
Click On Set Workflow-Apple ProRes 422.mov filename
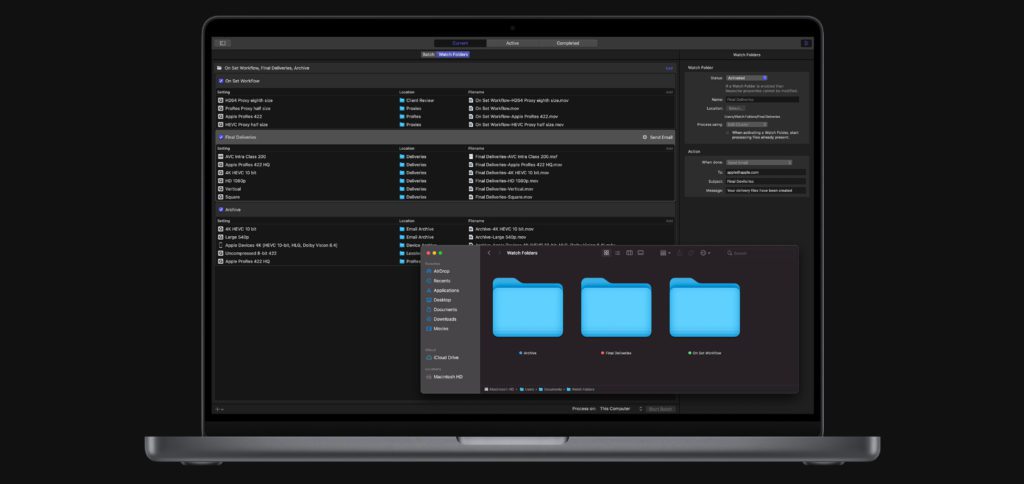point(516,116)
